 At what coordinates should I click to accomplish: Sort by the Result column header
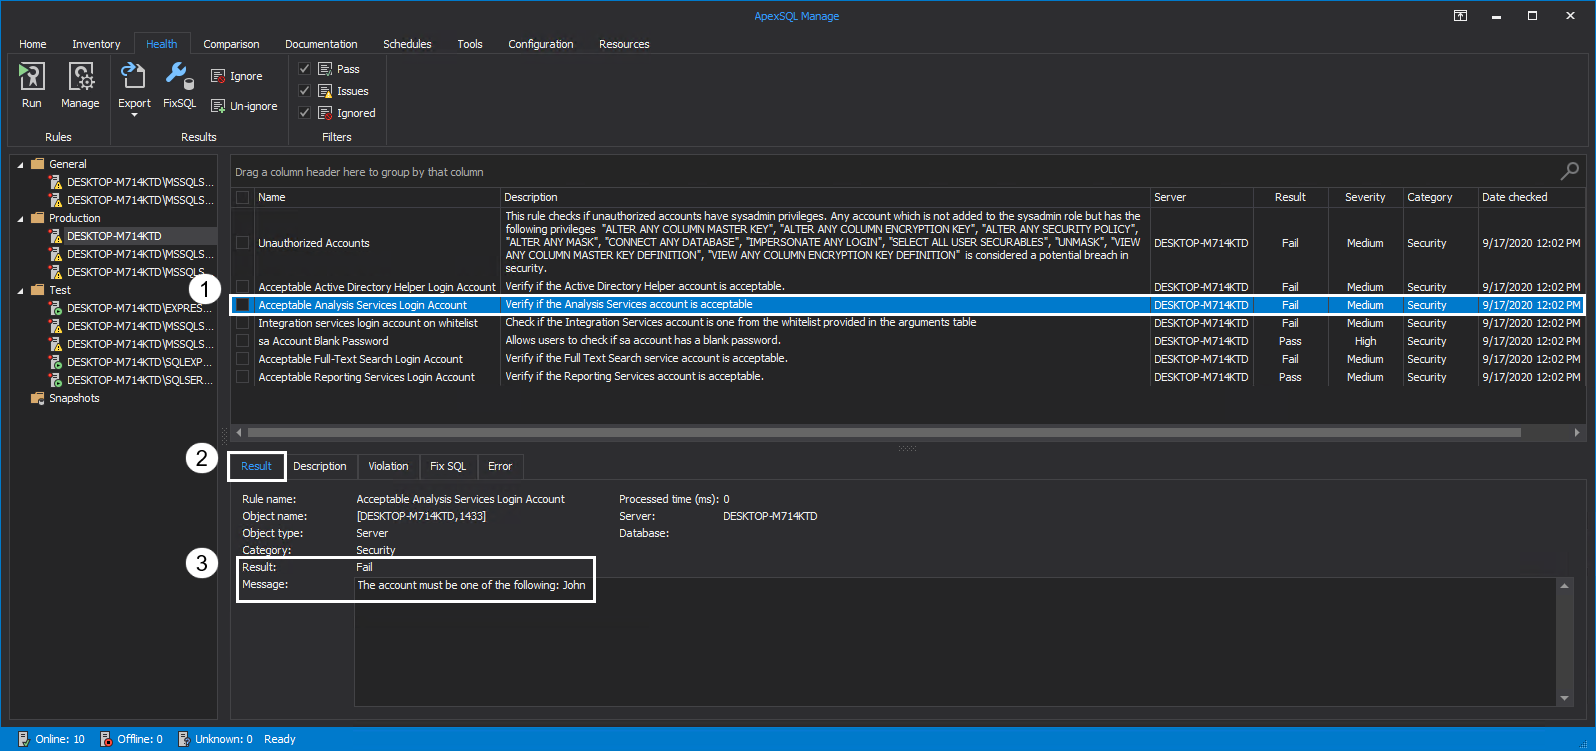click(1290, 198)
